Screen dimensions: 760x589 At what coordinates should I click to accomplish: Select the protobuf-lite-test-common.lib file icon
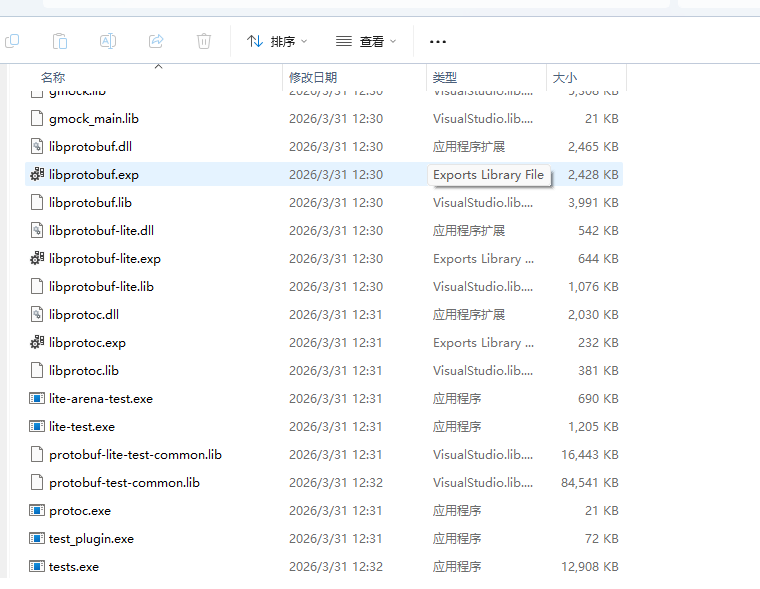click(37, 455)
